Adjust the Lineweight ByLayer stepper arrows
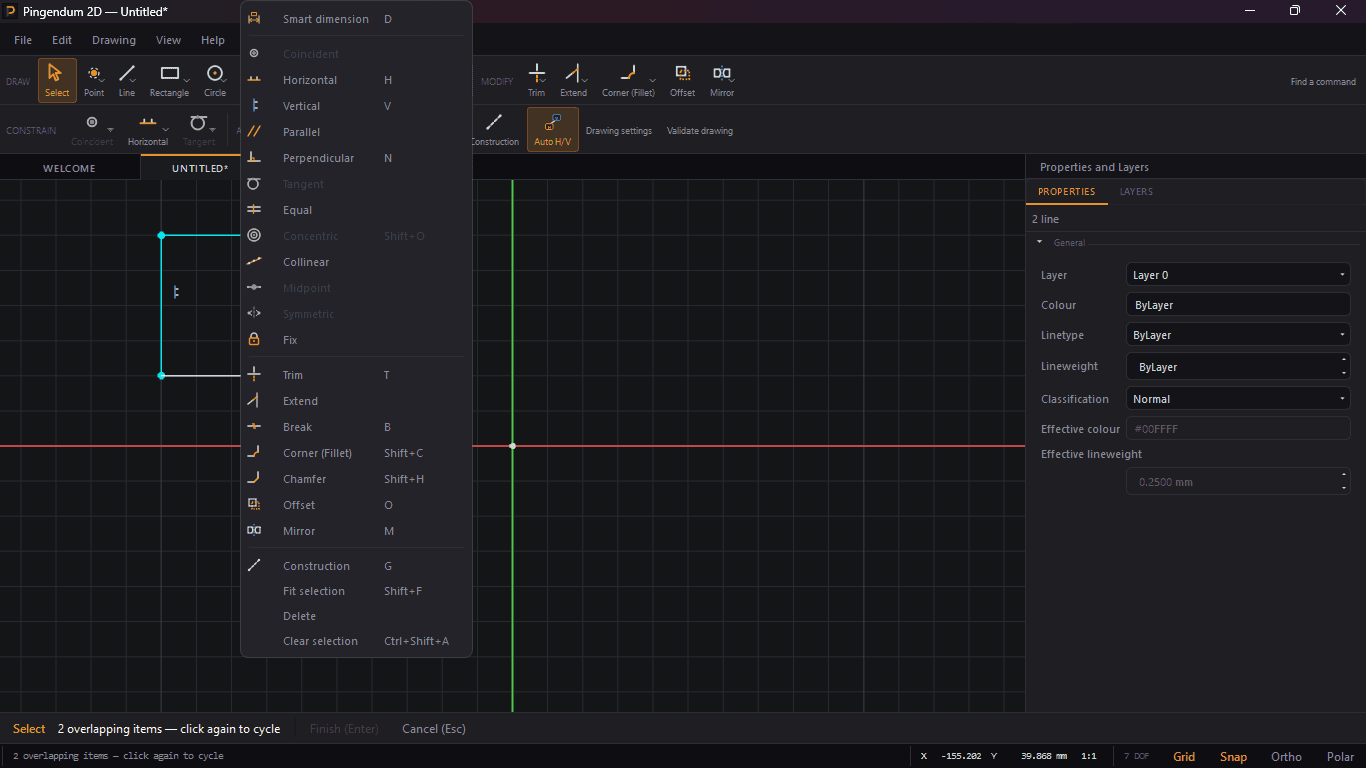The width and height of the screenshot is (1366, 768). pos(1343,366)
